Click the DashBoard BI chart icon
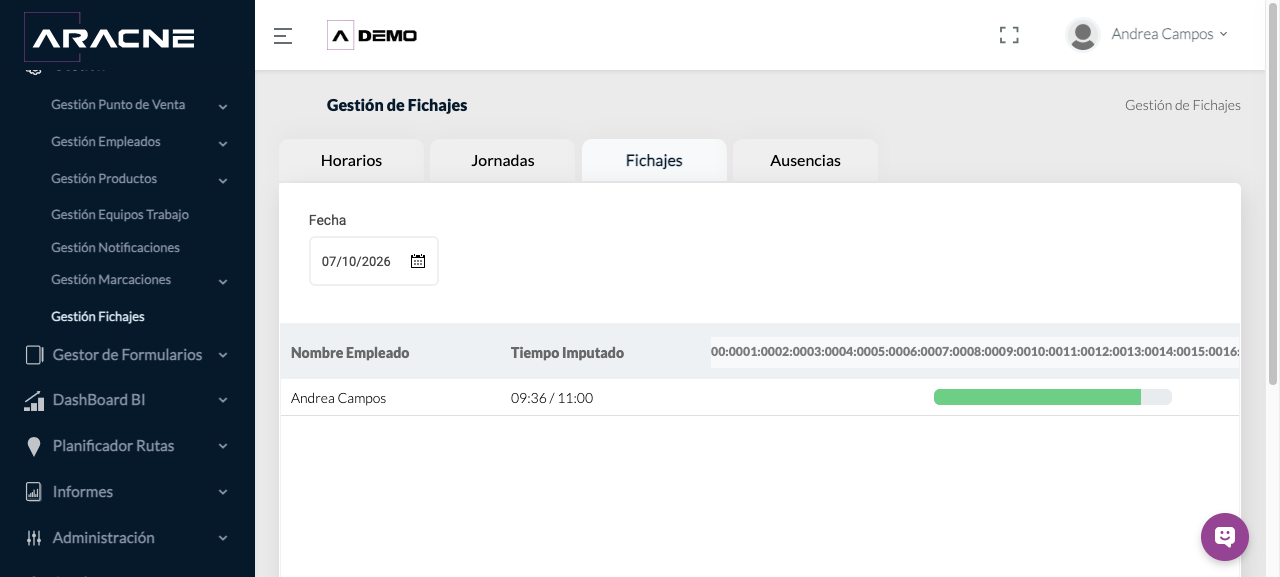 [x=34, y=401]
